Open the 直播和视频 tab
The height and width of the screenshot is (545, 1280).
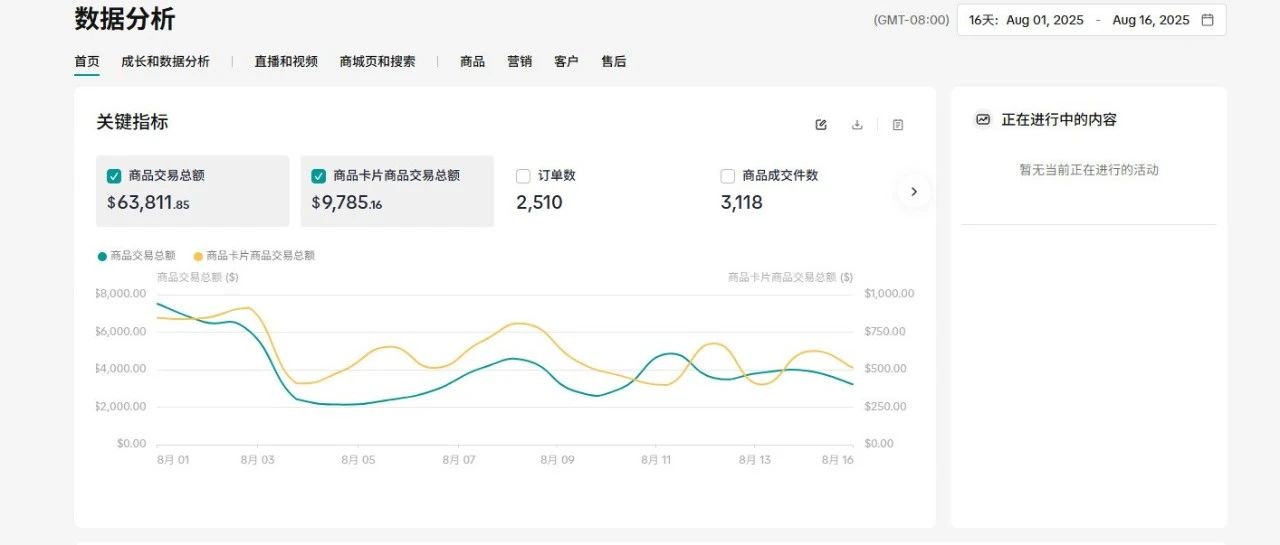tap(286, 62)
